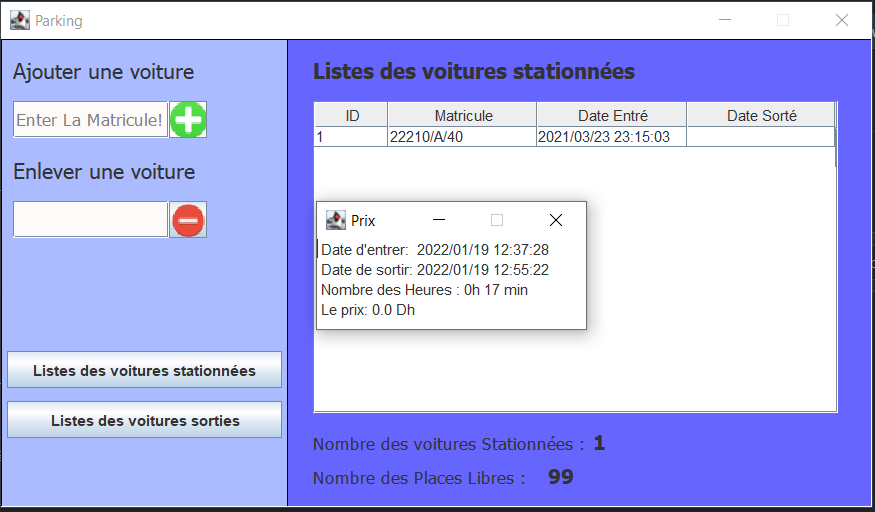Focus the Enlever une voiture text field
875x512 pixels.
point(90,220)
